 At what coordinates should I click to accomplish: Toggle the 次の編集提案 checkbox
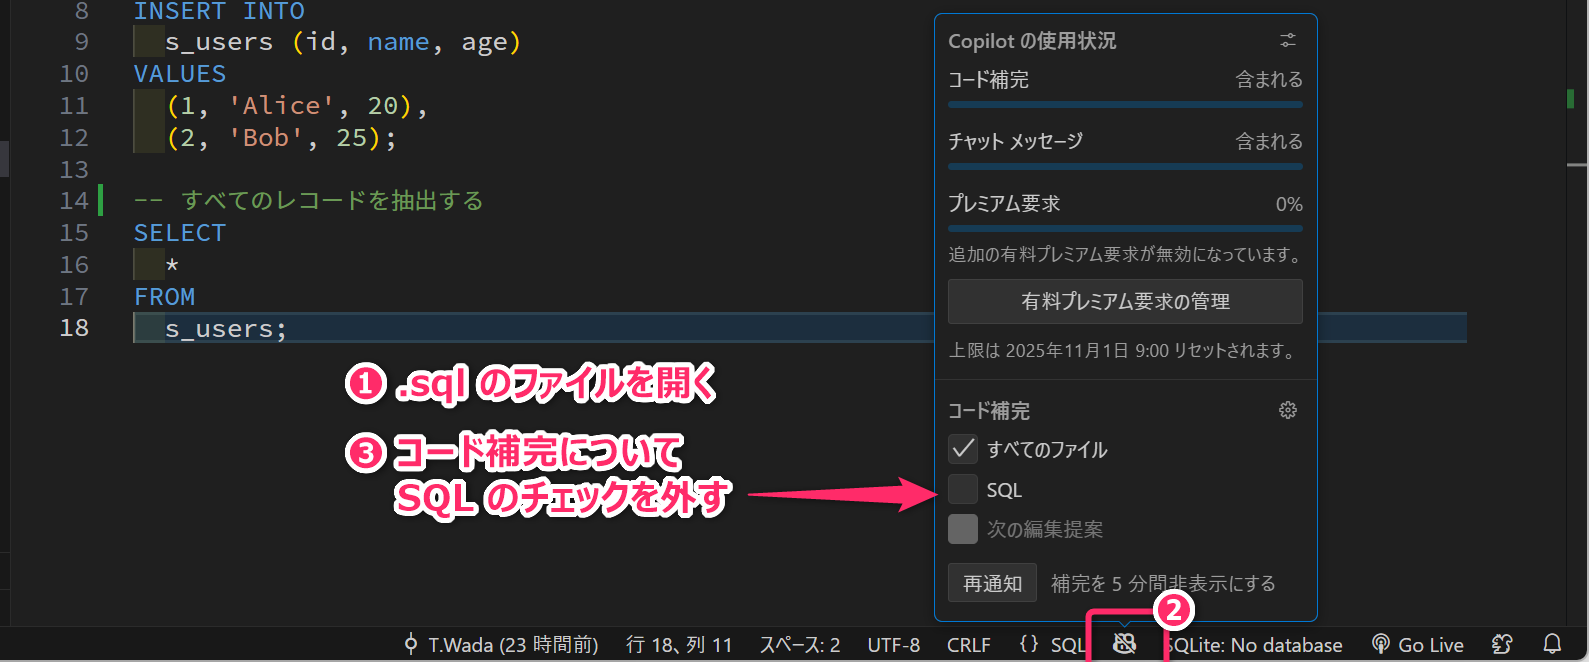pyautogui.click(x=963, y=529)
